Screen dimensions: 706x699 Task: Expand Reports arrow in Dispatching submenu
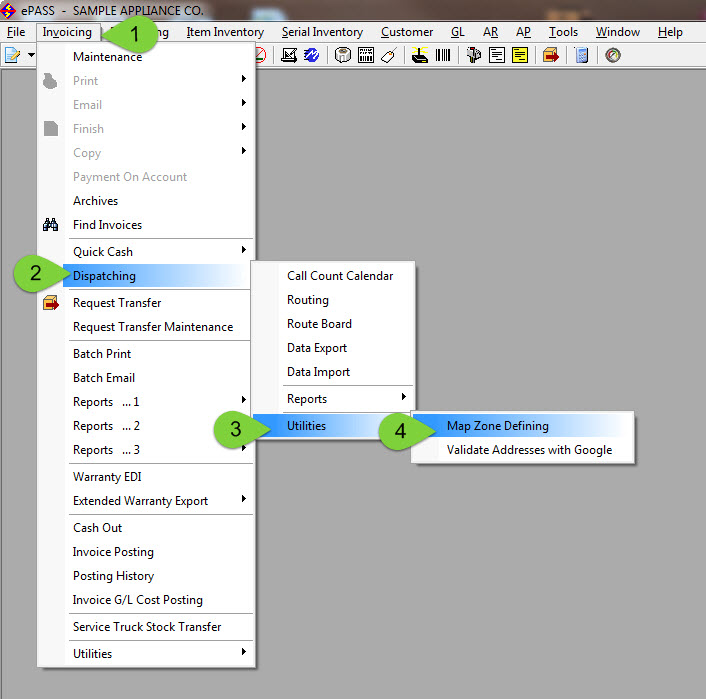(x=404, y=397)
